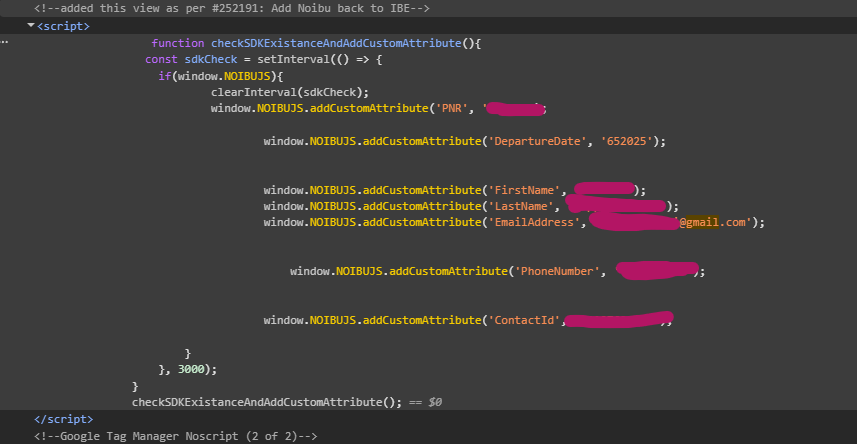Viewport: 857px width, 444px height.
Task: Click the clearInterval(sdkCheck) line
Action: point(290,92)
